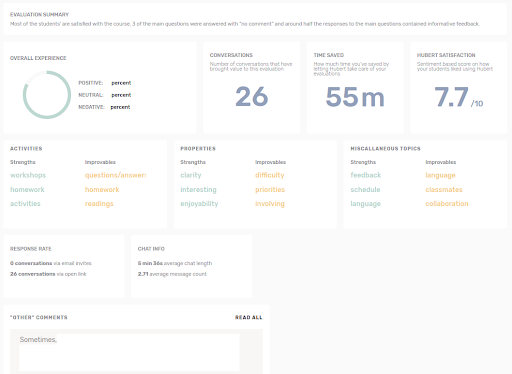This screenshot has height=374, width=512.
Task: Select 'homework' in Activities Strengths column
Action: click(x=27, y=190)
